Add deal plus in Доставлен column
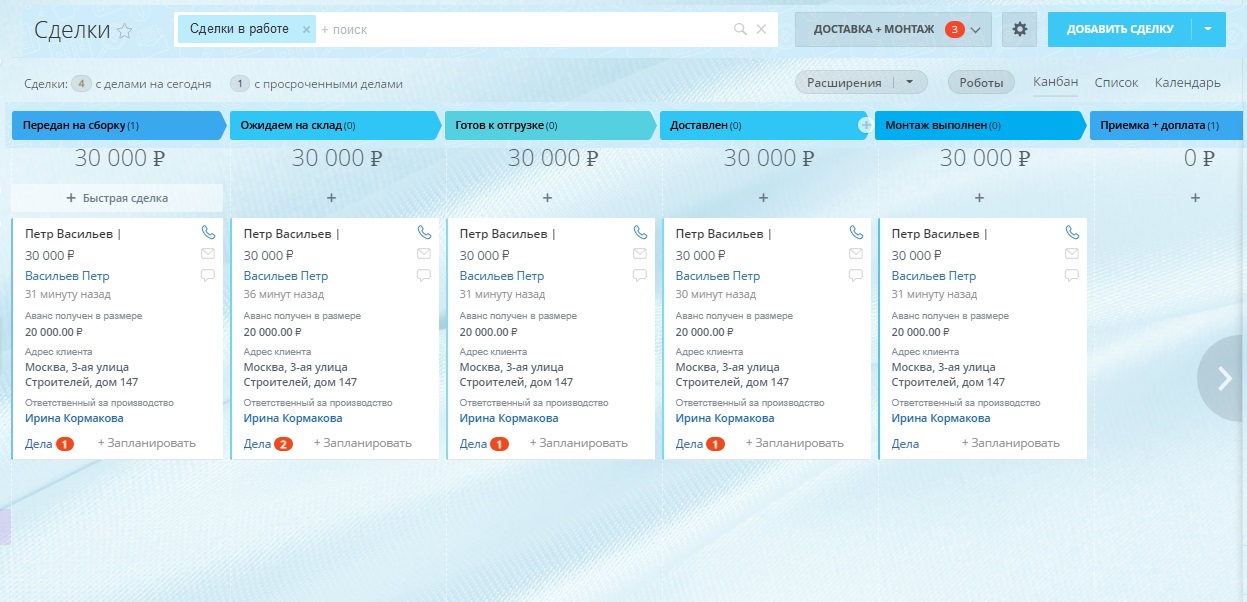This screenshot has width=1247, height=602. [x=763, y=198]
